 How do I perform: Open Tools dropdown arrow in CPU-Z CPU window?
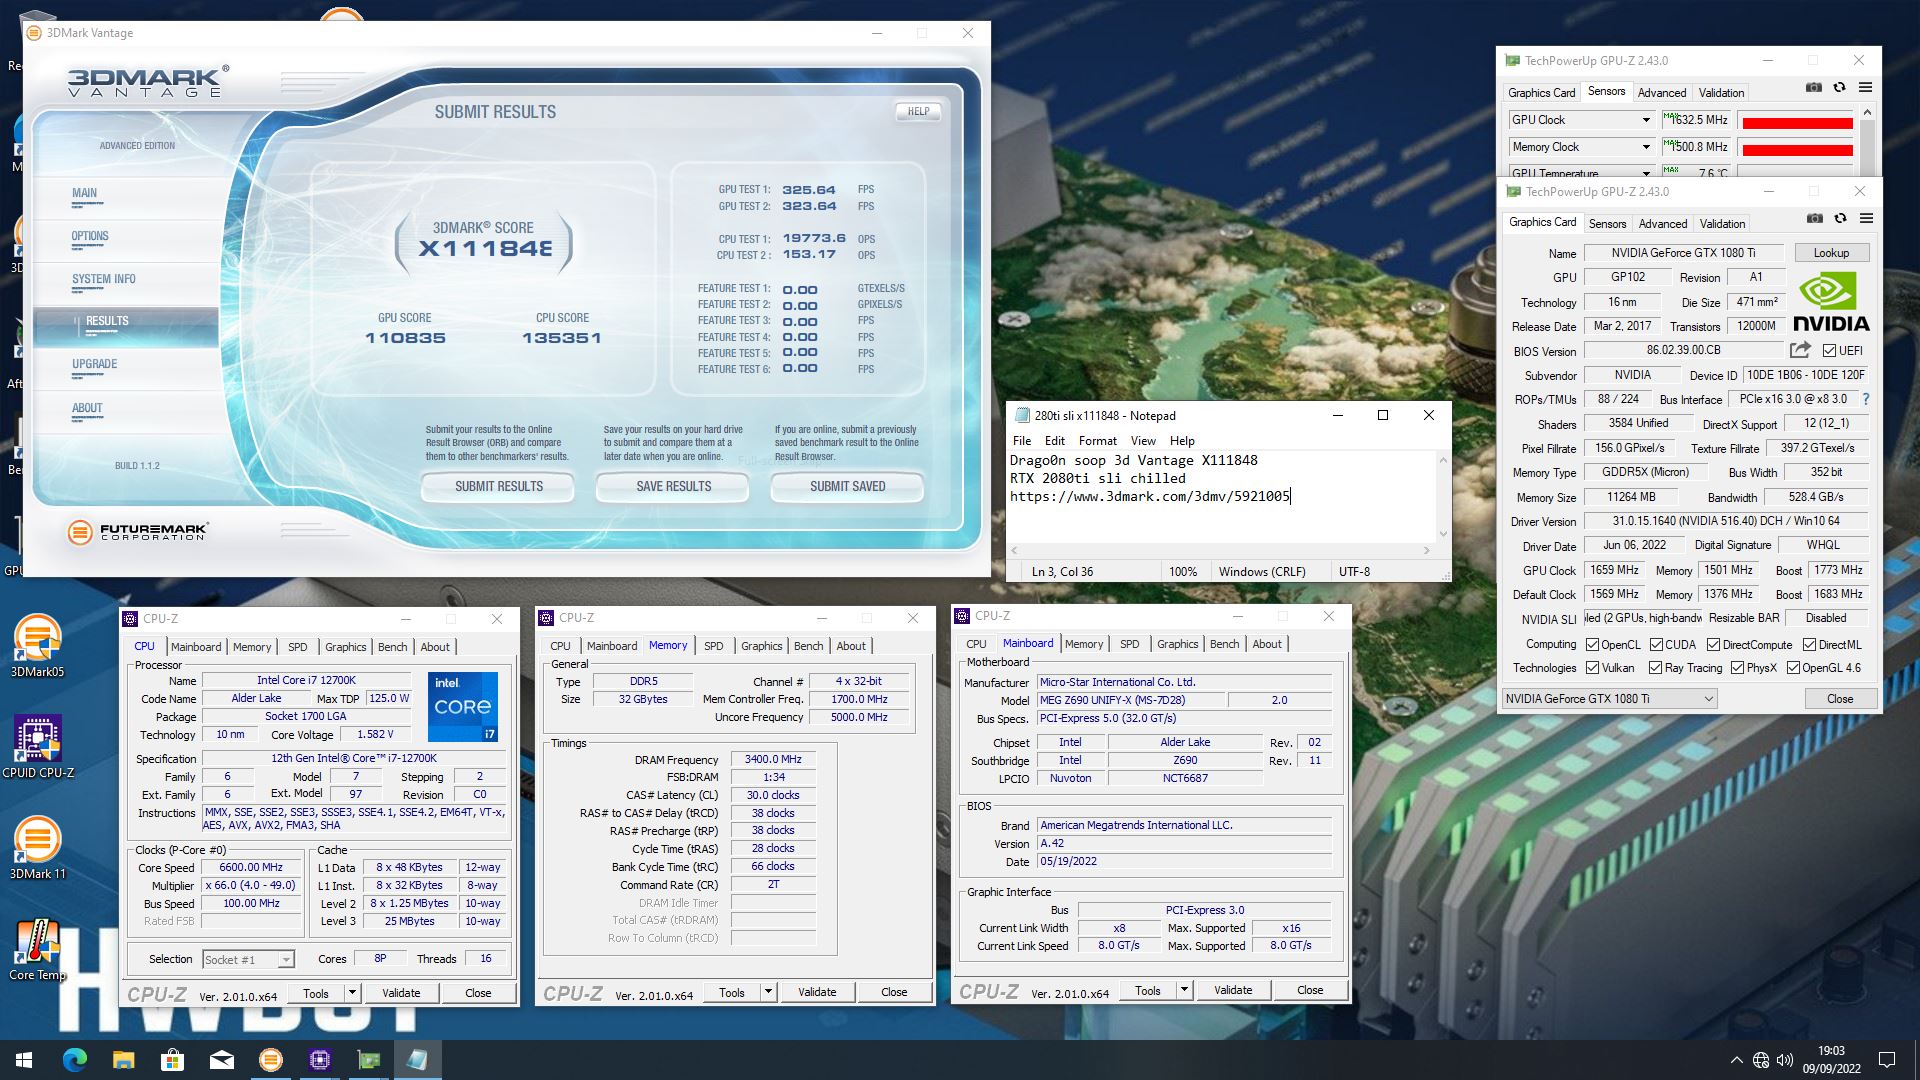(352, 993)
